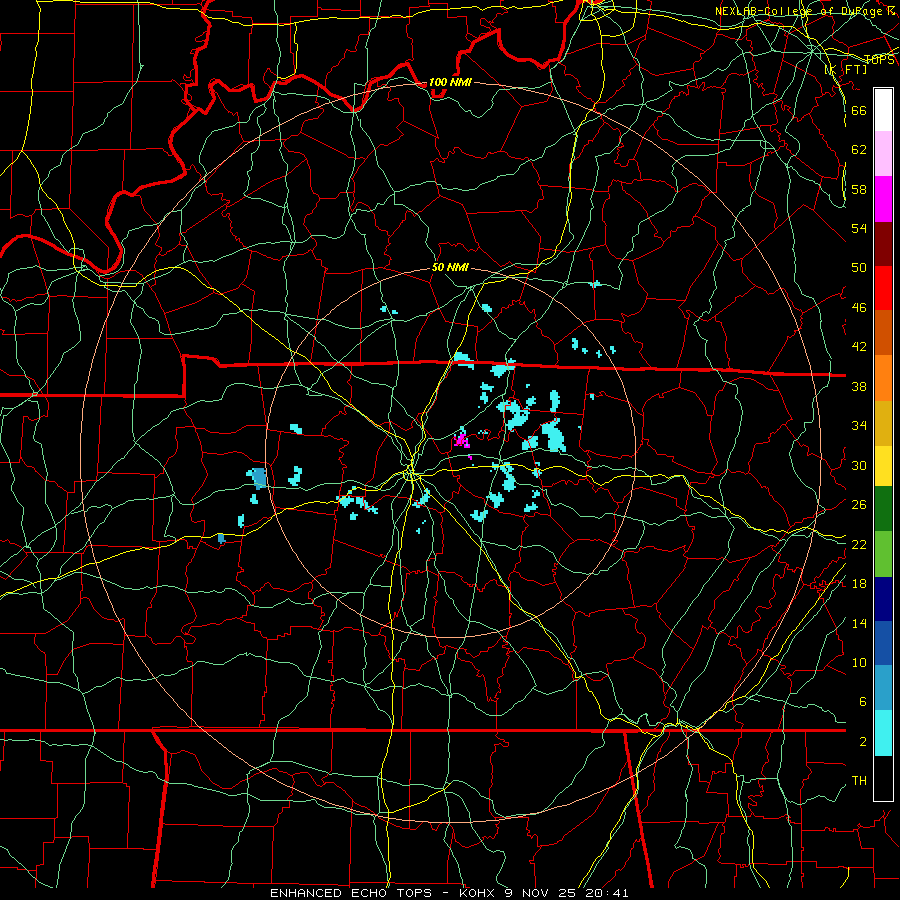This screenshot has height=900, width=900.
Task: Select the magenta segment of the legend bar
Action: pos(883,199)
